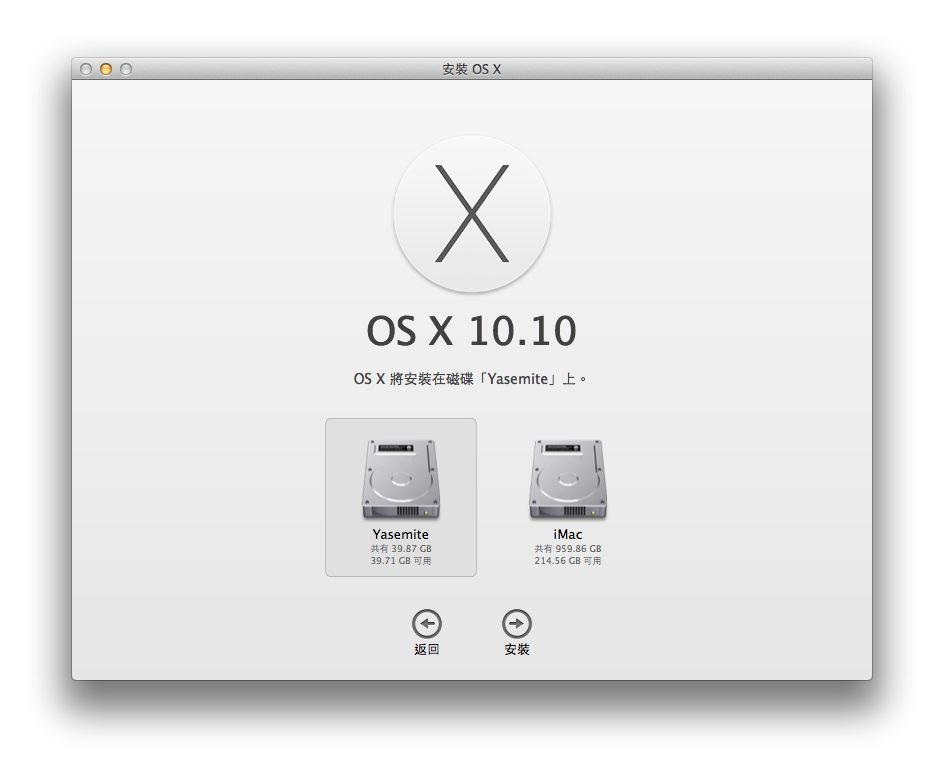Click the '共有 959.86 GB' capacity text
Viewport: 931px width, 765px height.
568,548
